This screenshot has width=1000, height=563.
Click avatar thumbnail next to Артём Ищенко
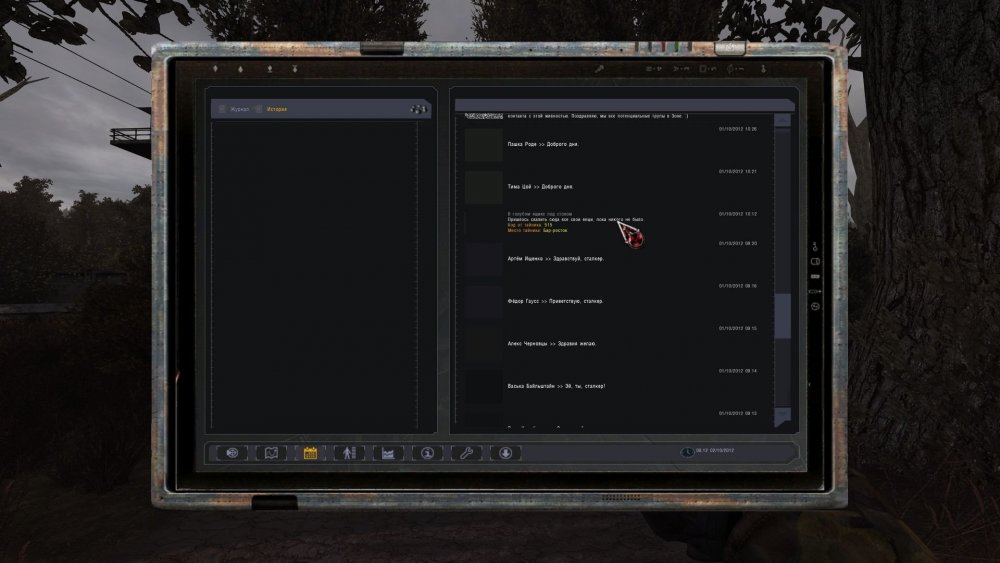(x=483, y=260)
